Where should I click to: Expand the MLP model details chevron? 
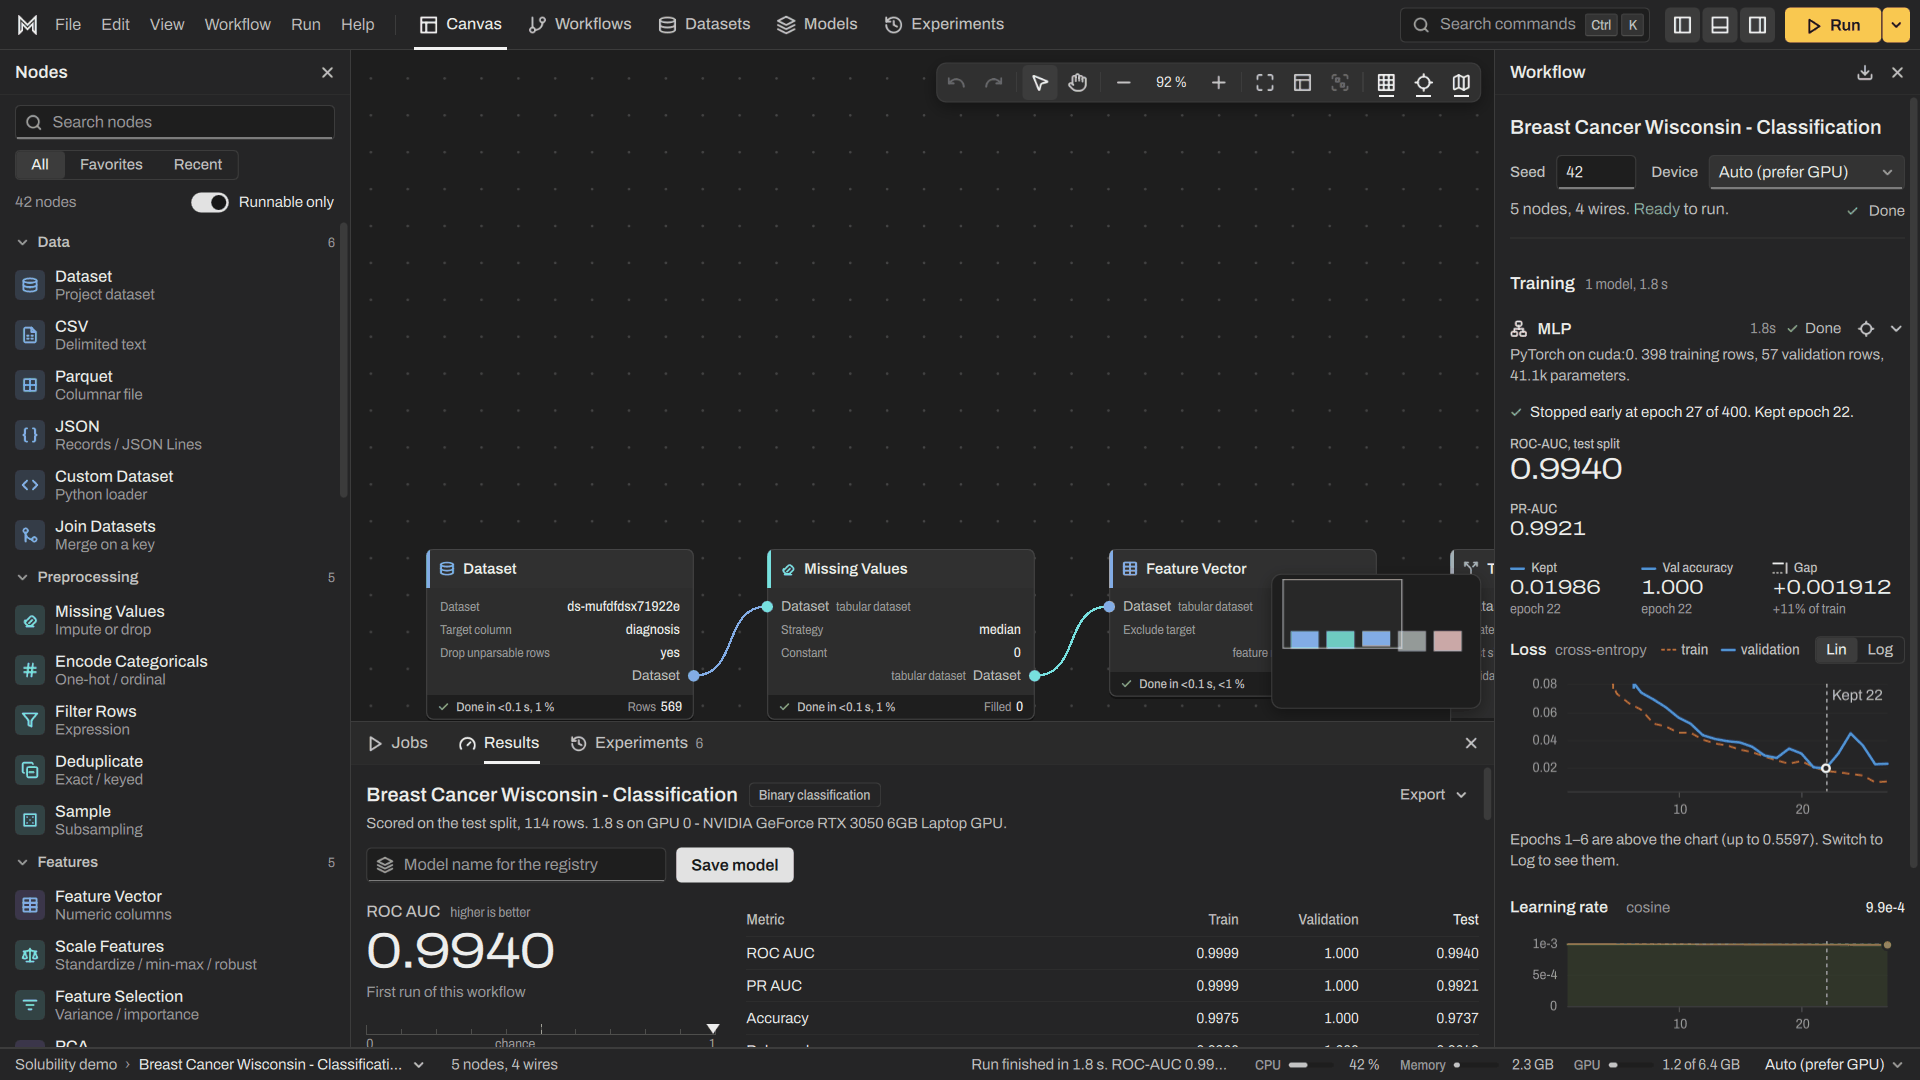(1896, 329)
